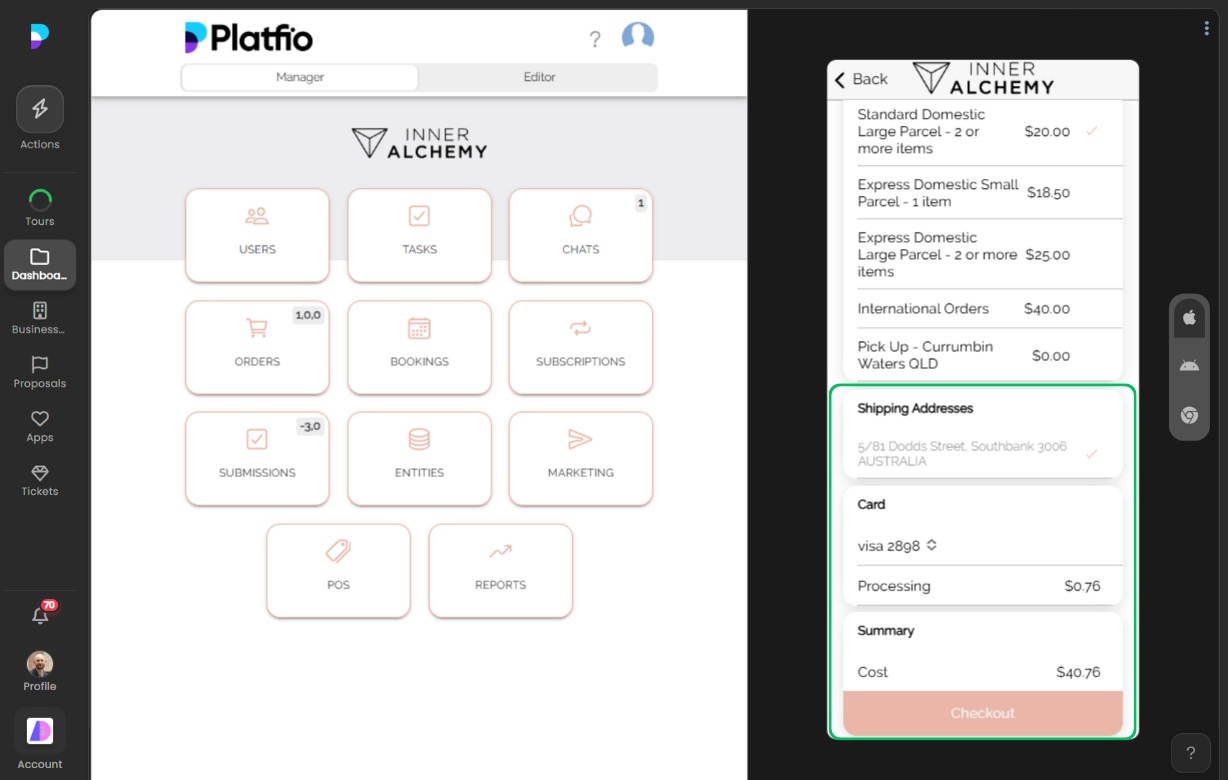Open the user avatar menu in header
Viewport: 1228px width, 780px height.
[x=638, y=38]
